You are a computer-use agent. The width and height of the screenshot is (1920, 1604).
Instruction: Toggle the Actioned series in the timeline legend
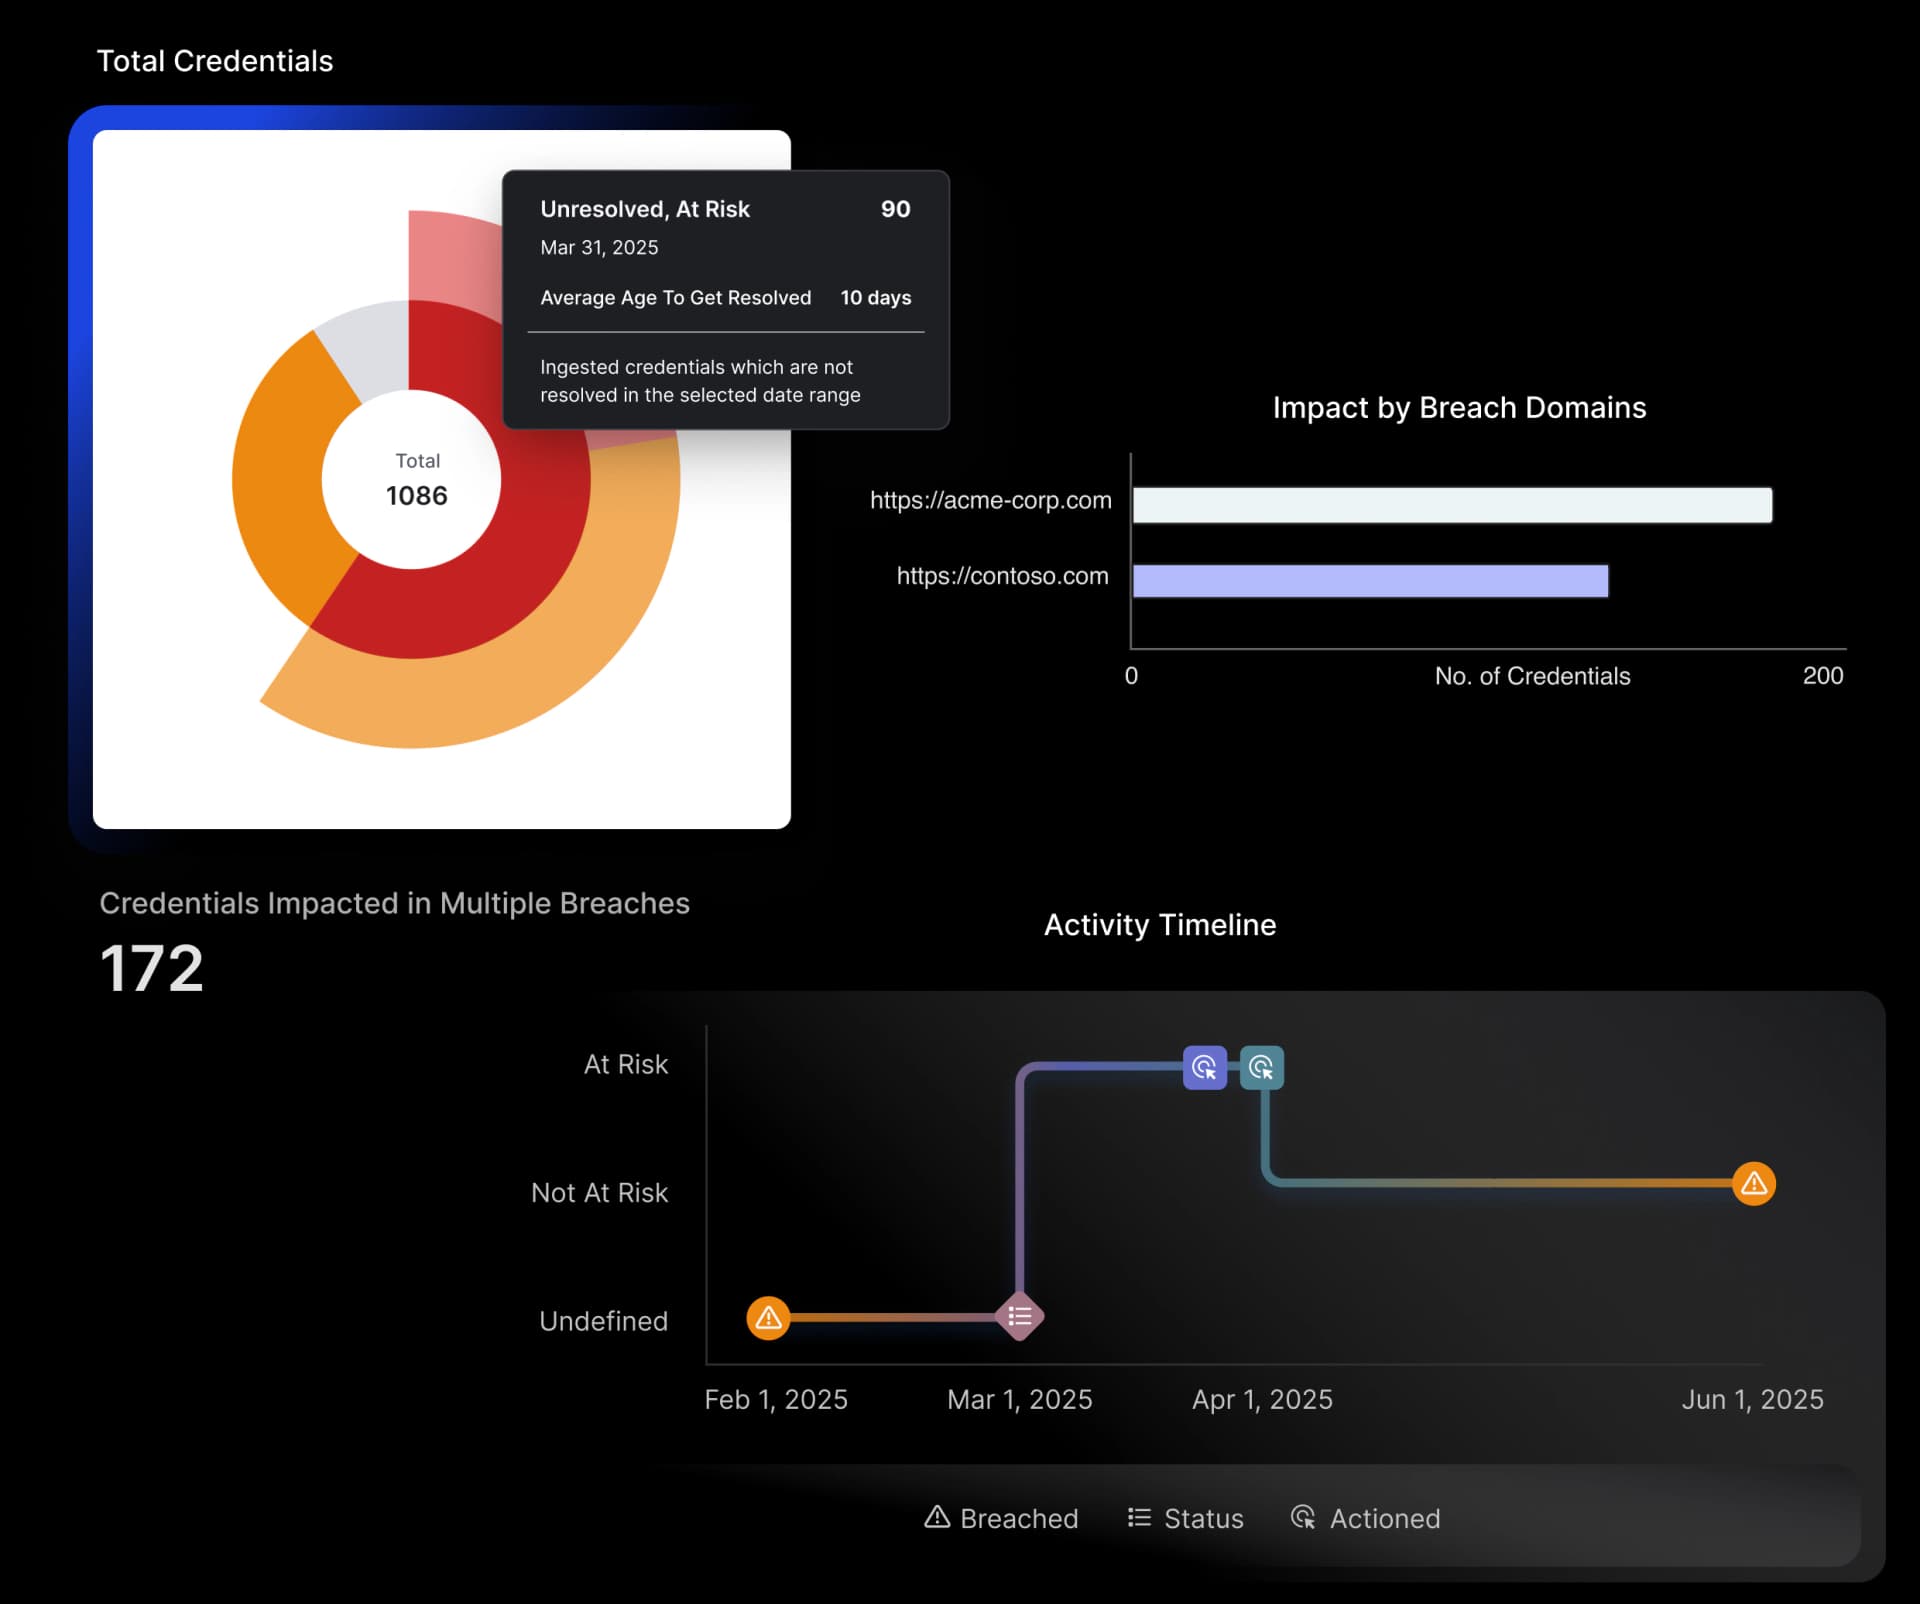click(x=1366, y=1518)
